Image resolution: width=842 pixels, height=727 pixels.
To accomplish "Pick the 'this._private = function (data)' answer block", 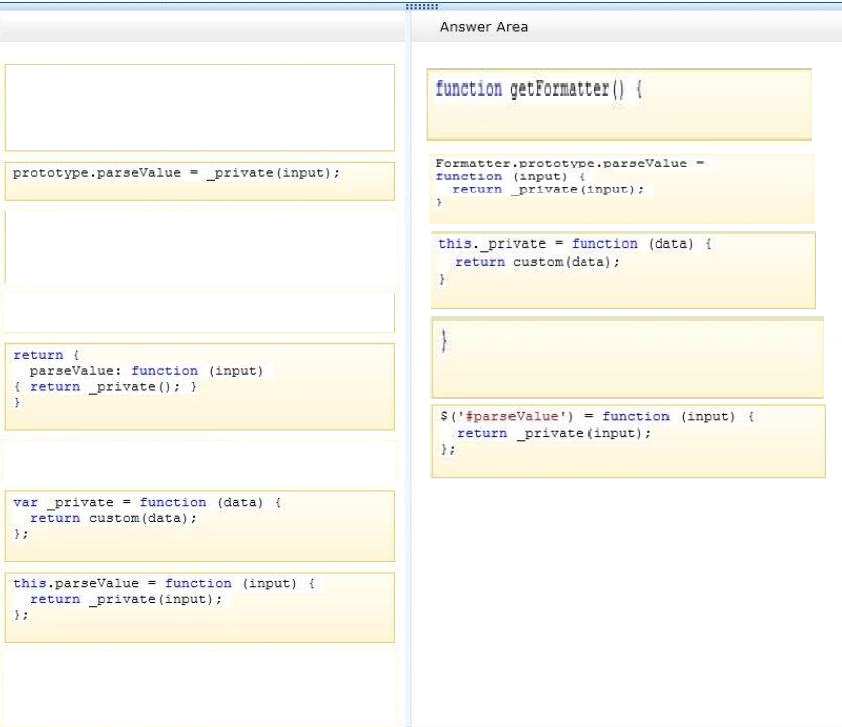I will (623, 270).
